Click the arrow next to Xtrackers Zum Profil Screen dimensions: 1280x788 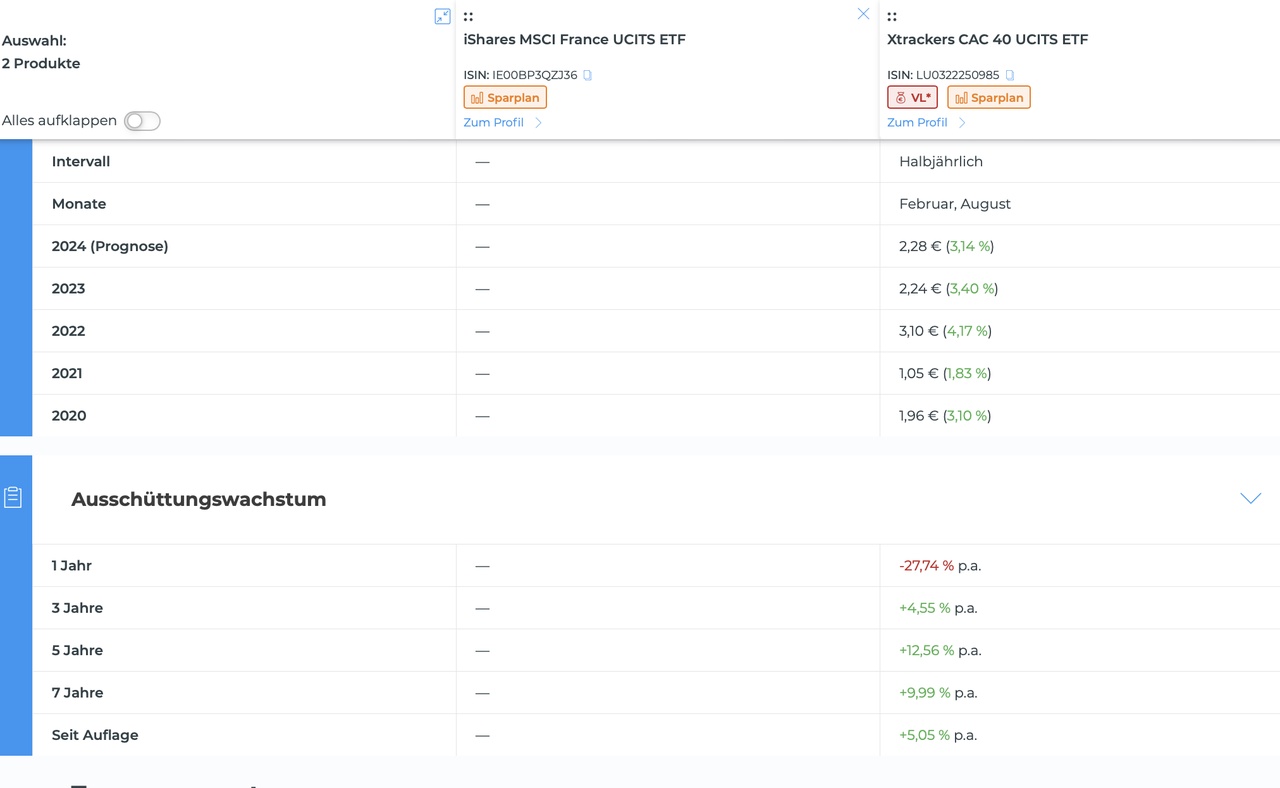click(x=962, y=122)
